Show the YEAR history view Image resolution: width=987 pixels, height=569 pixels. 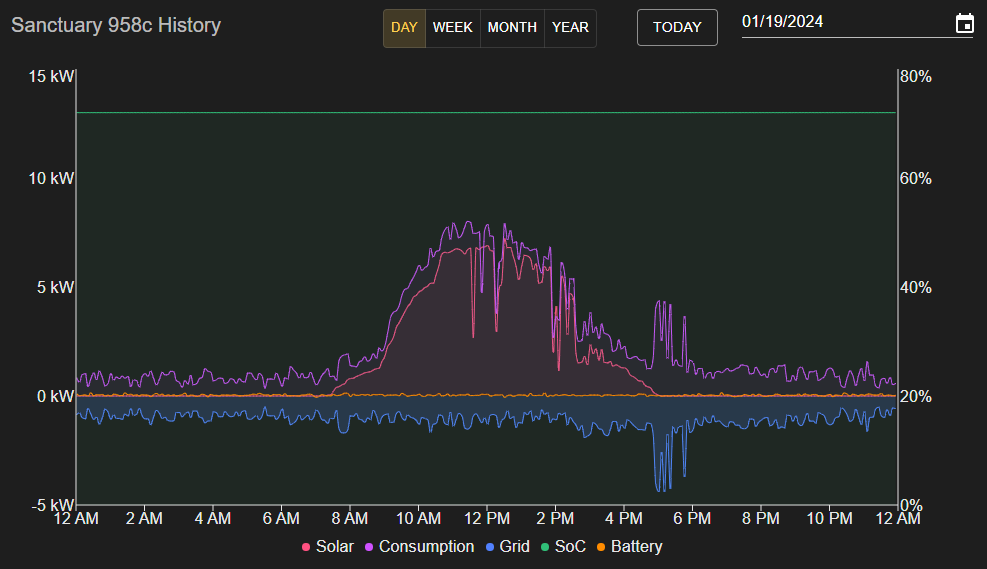click(570, 28)
